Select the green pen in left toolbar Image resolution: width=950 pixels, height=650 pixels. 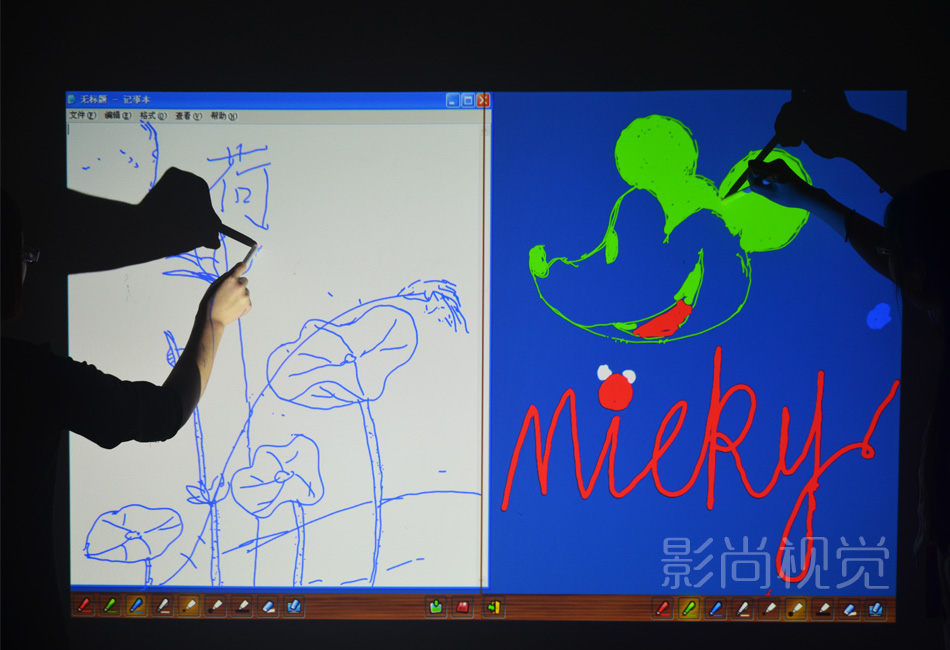(111, 605)
